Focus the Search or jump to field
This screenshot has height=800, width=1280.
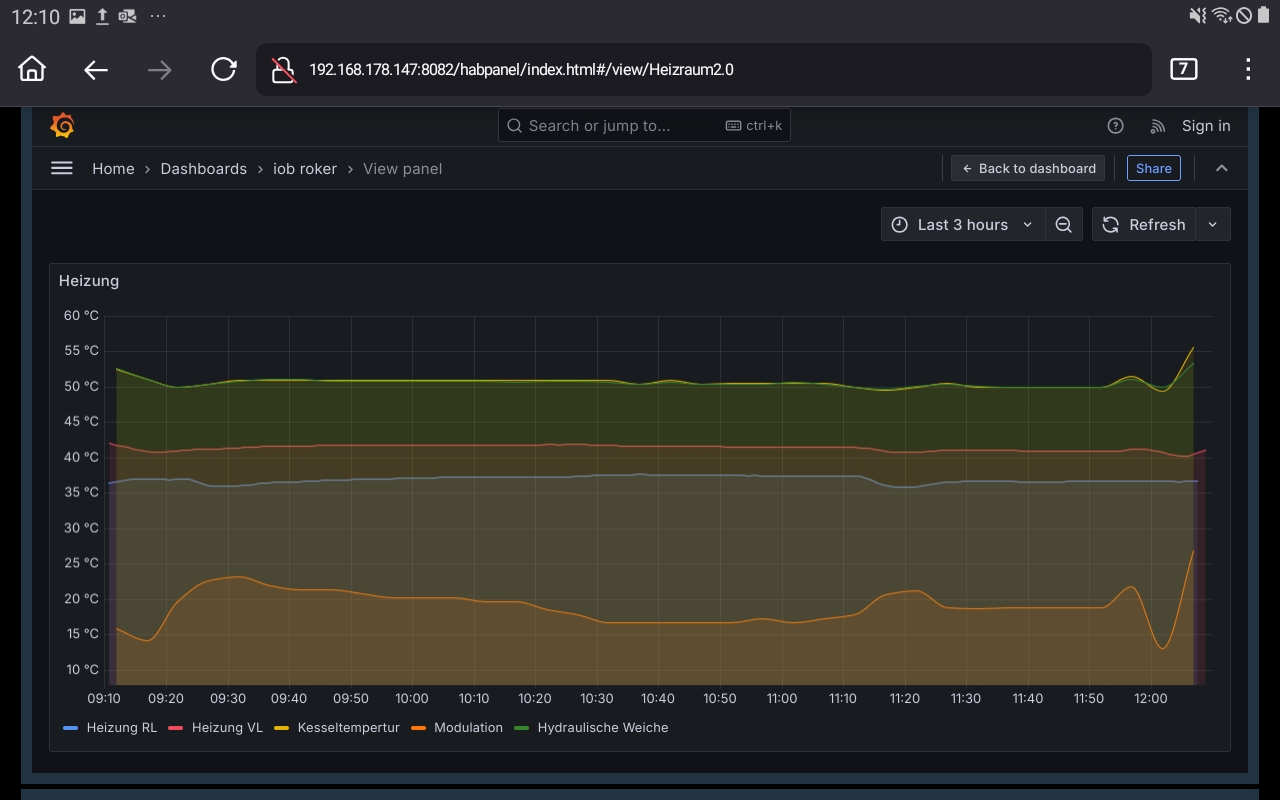644,125
